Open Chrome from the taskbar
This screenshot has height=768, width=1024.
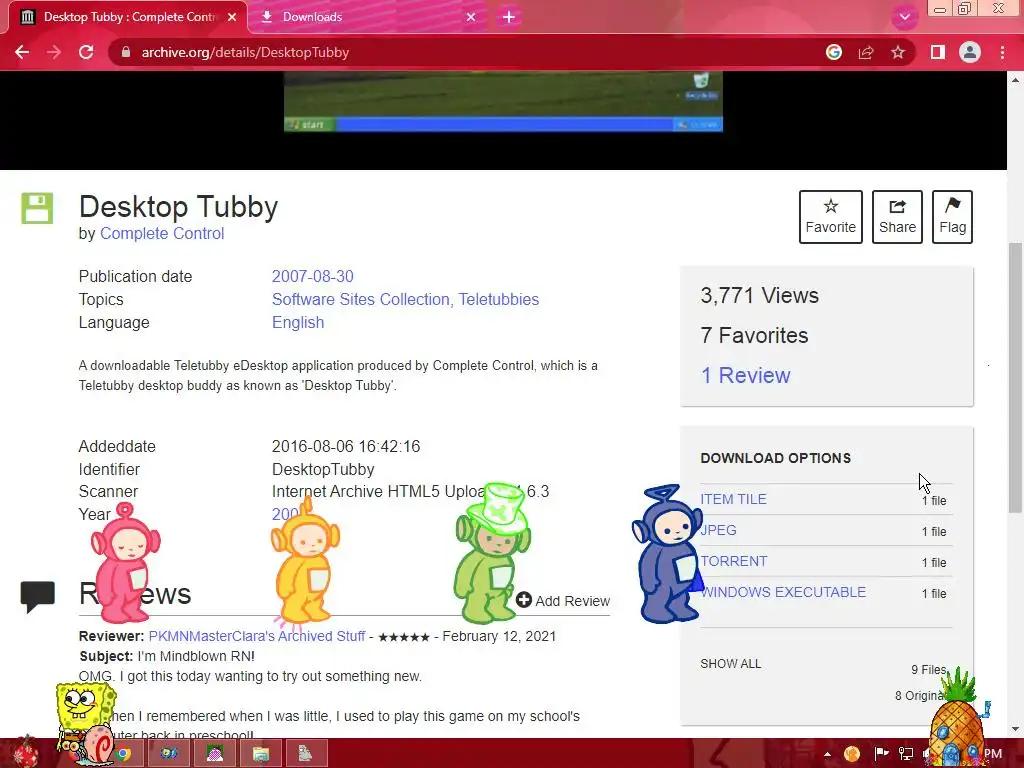click(x=123, y=754)
